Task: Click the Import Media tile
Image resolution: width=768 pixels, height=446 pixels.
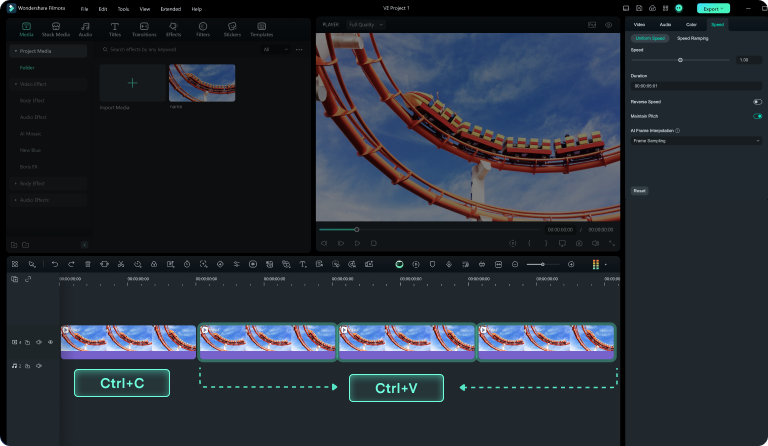Action: pyautogui.click(x=133, y=83)
